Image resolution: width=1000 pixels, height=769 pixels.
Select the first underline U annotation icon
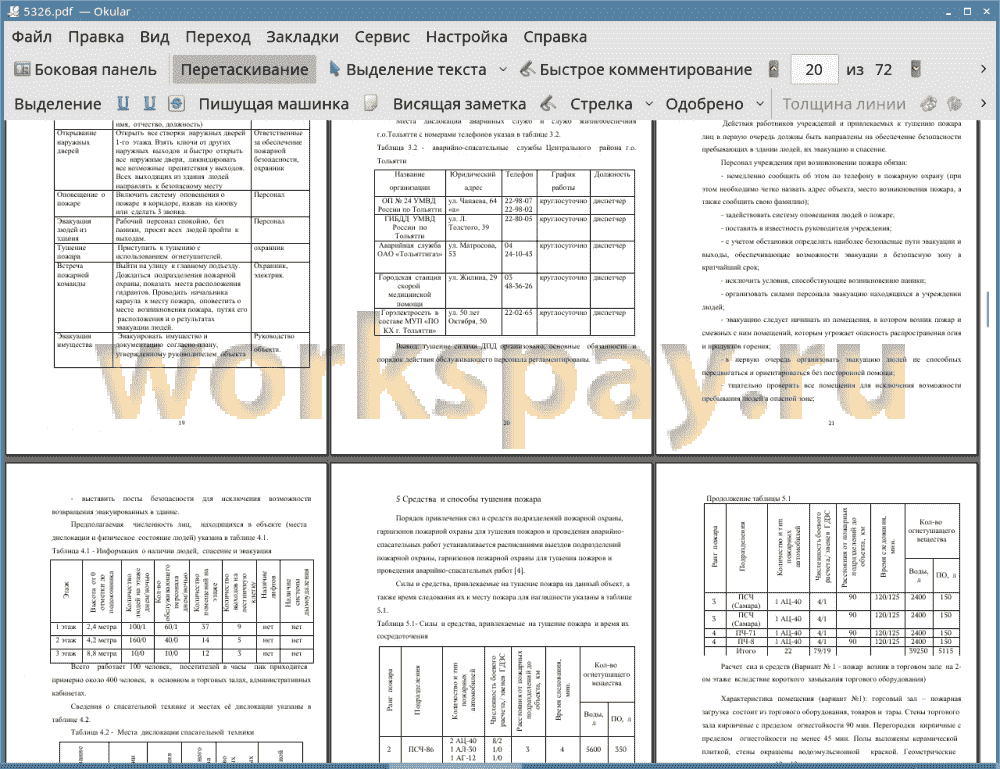pos(123,104)
